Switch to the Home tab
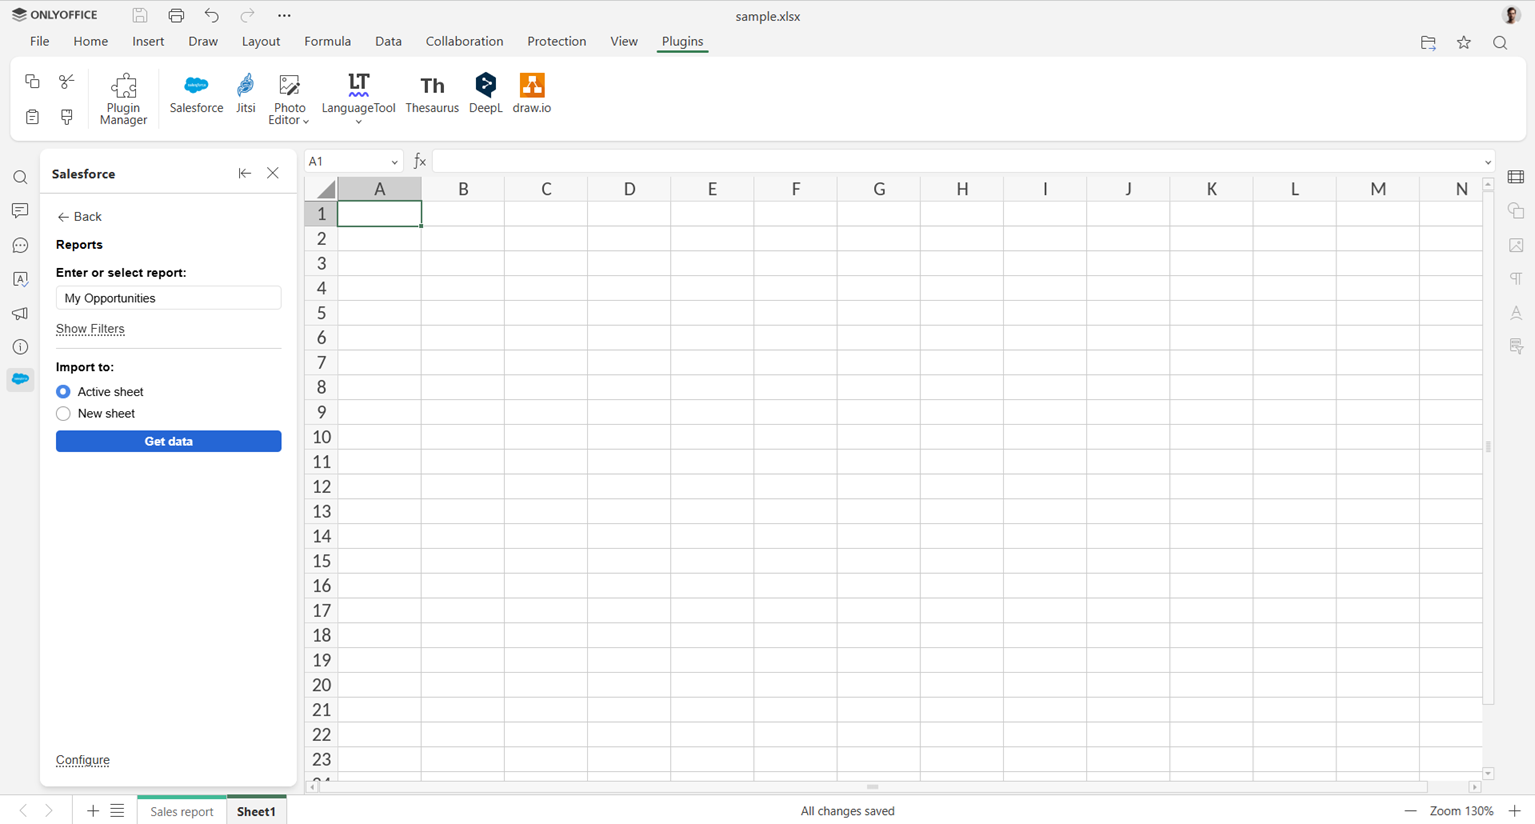The height and width of the screenshot is (824, 1535). tap(90, 41)
